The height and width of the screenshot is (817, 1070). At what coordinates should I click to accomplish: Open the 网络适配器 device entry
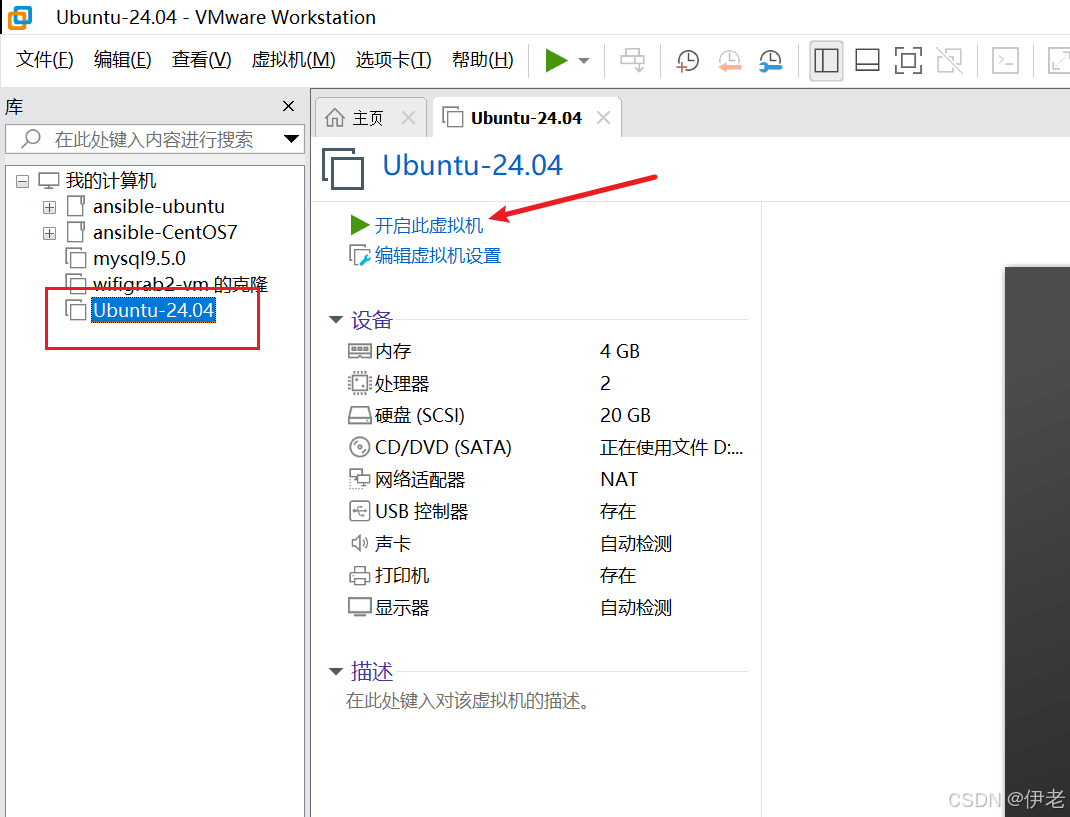pos(419,479)
